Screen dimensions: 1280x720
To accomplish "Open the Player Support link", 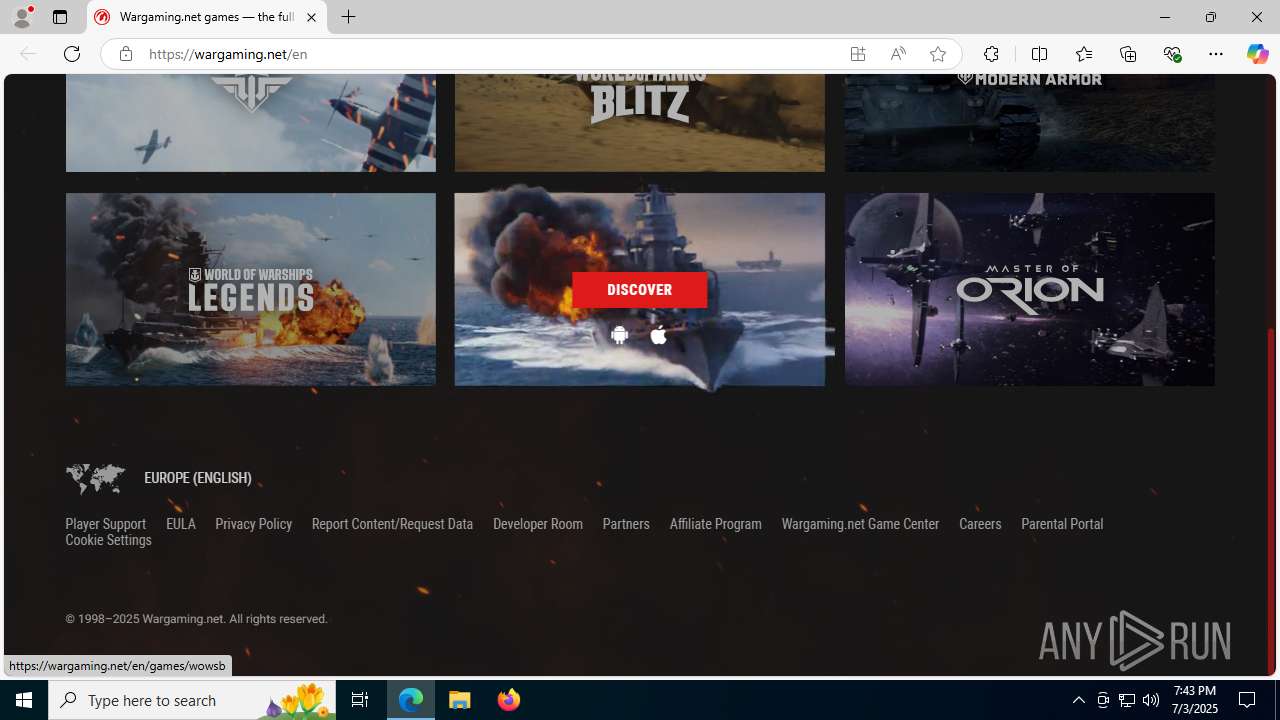I will coord(105,524).
